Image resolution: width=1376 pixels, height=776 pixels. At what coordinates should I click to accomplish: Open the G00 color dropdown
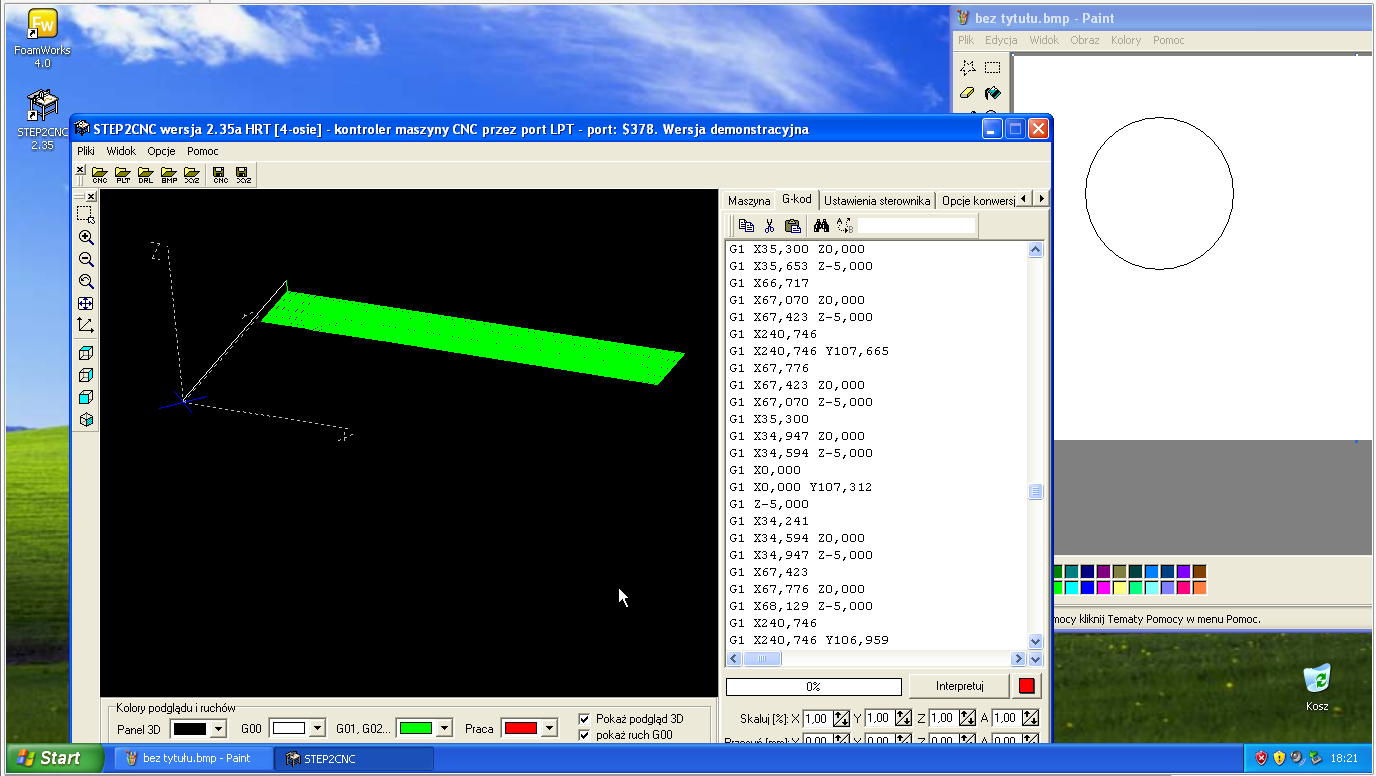(x=318, y=729)
